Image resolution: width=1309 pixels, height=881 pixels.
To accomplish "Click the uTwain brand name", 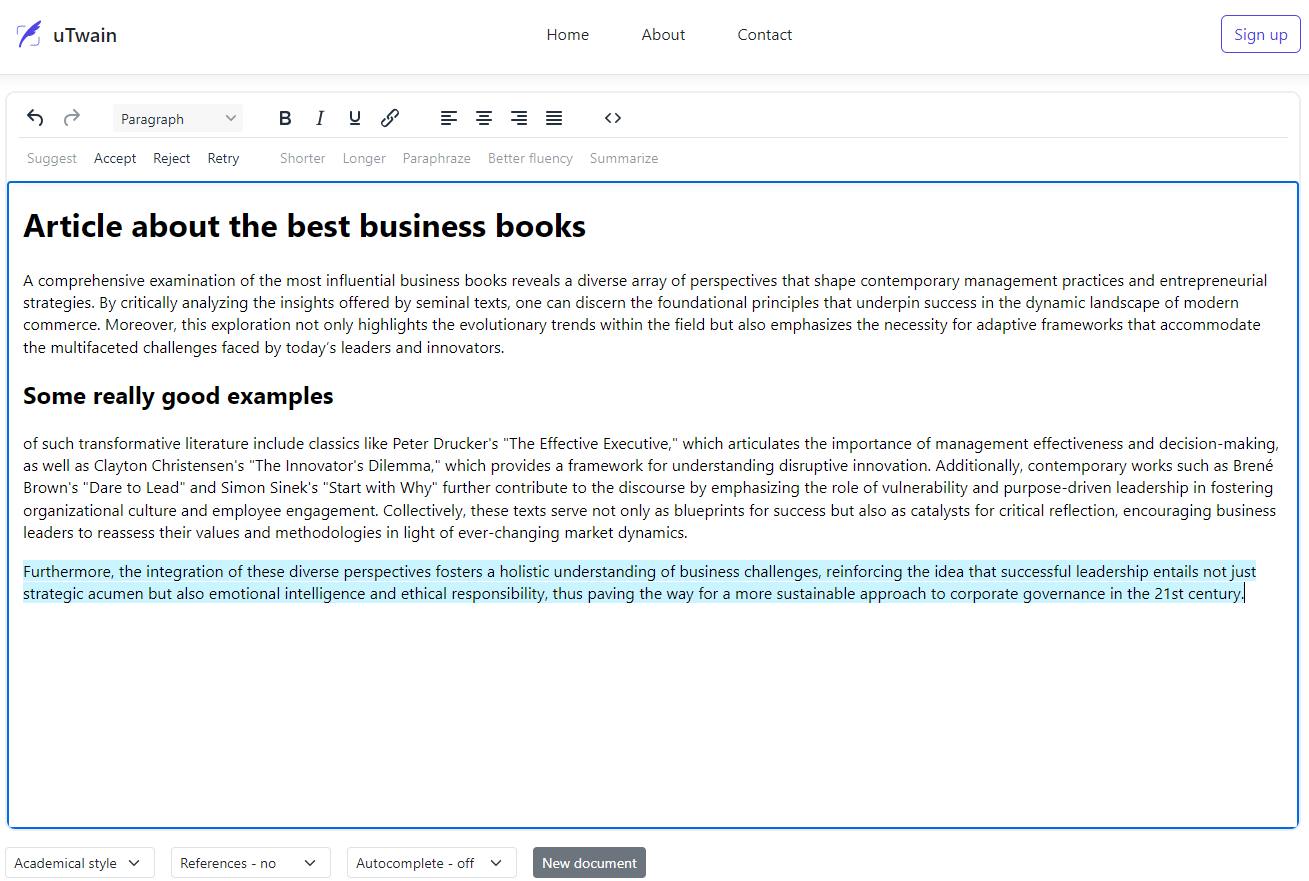I will (85, 35).
